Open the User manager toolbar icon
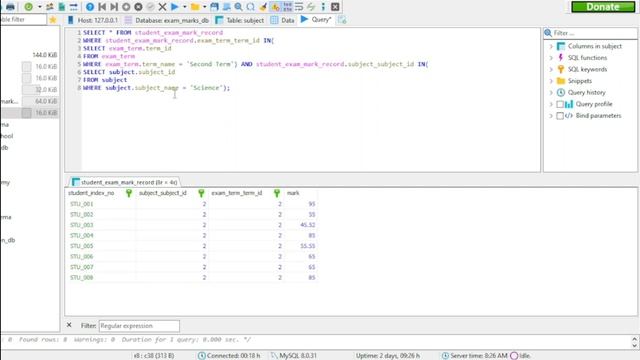640x360 pixels. [x=50, y=7]
